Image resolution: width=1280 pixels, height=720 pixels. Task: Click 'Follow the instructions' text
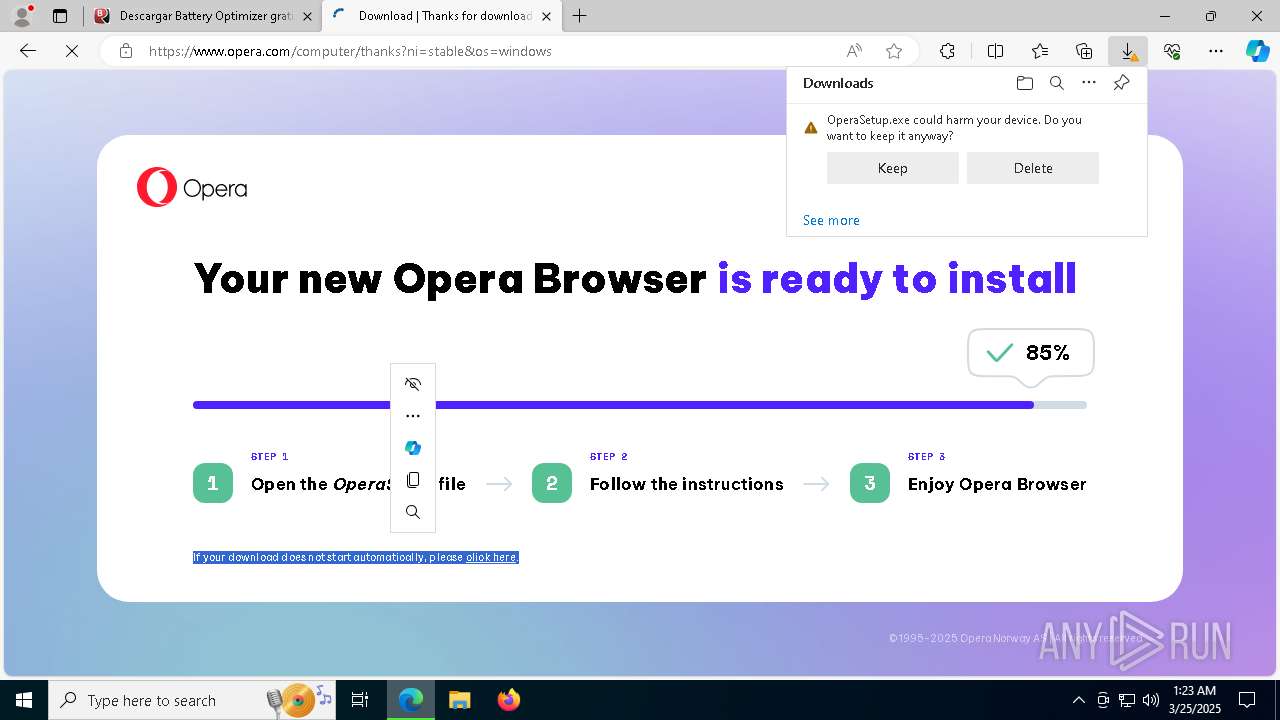(687, 484)
